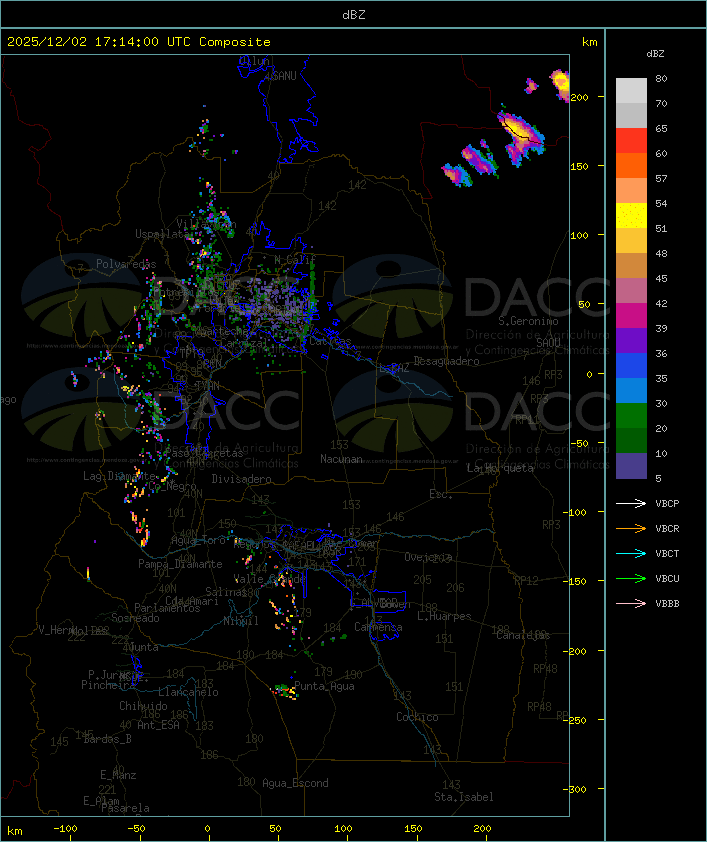Select the purple 36 dBZ legend swatch
The image size is (707, 842).
(631, 340)
